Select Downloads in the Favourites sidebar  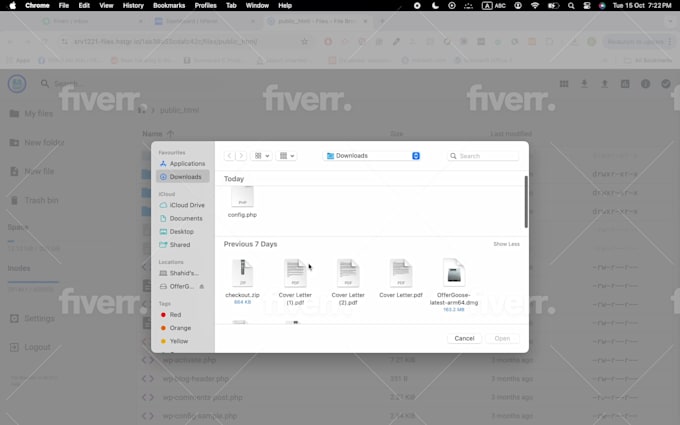pyautogui.click(x=183, y=177)
